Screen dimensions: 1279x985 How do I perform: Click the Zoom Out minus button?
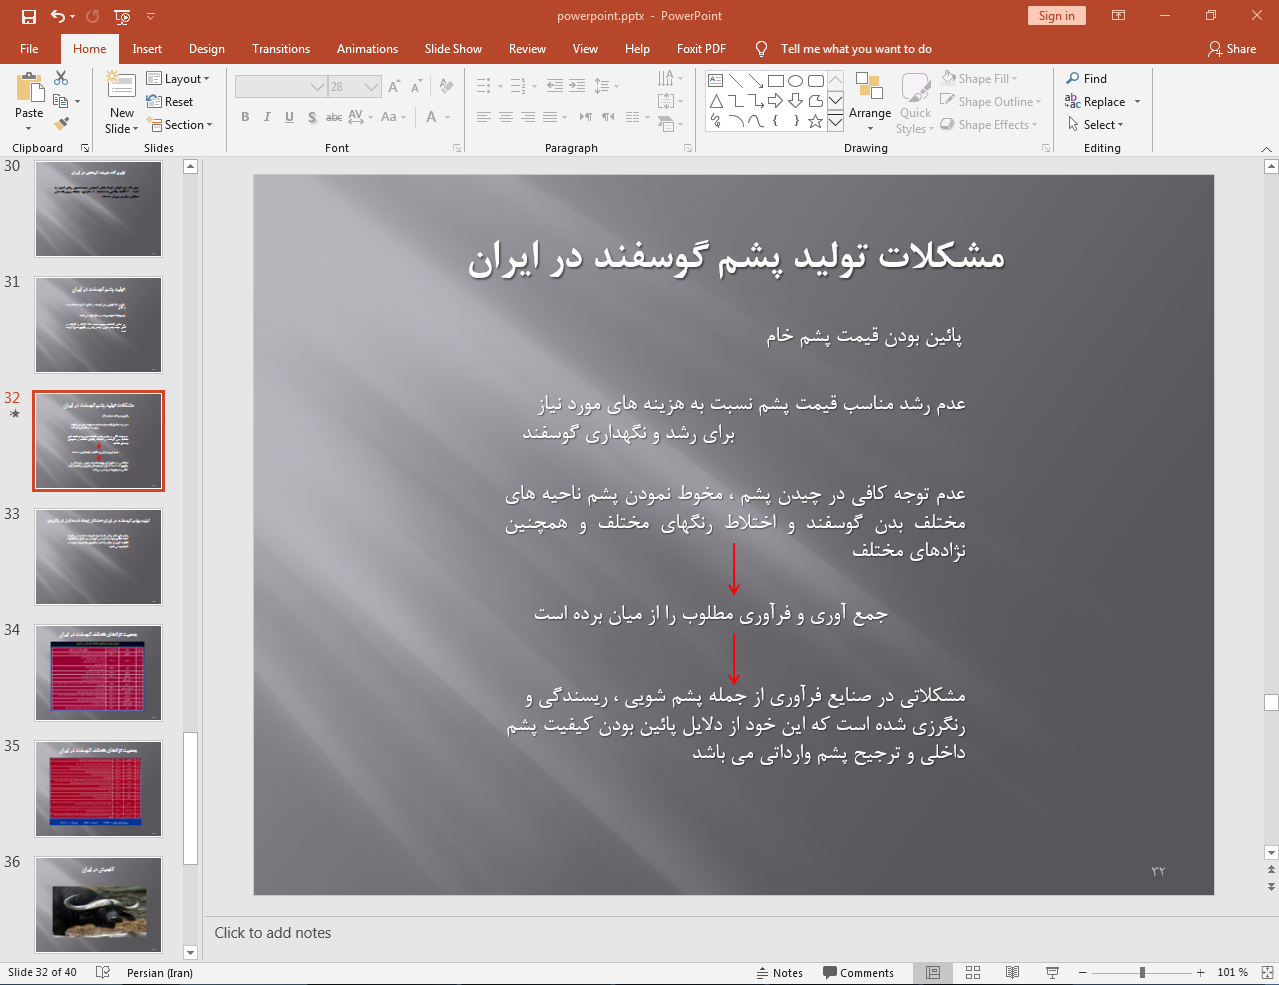click(1083, 972)
